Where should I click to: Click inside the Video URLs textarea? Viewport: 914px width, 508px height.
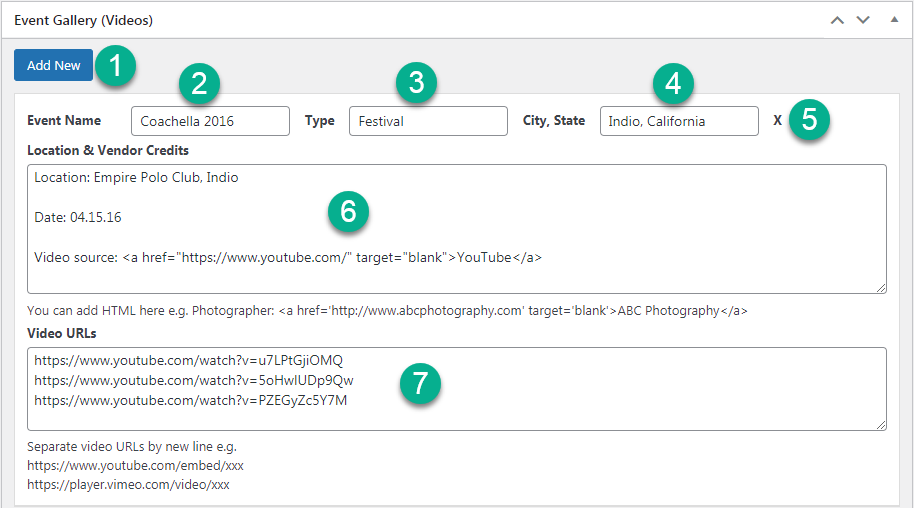(457, 389)
